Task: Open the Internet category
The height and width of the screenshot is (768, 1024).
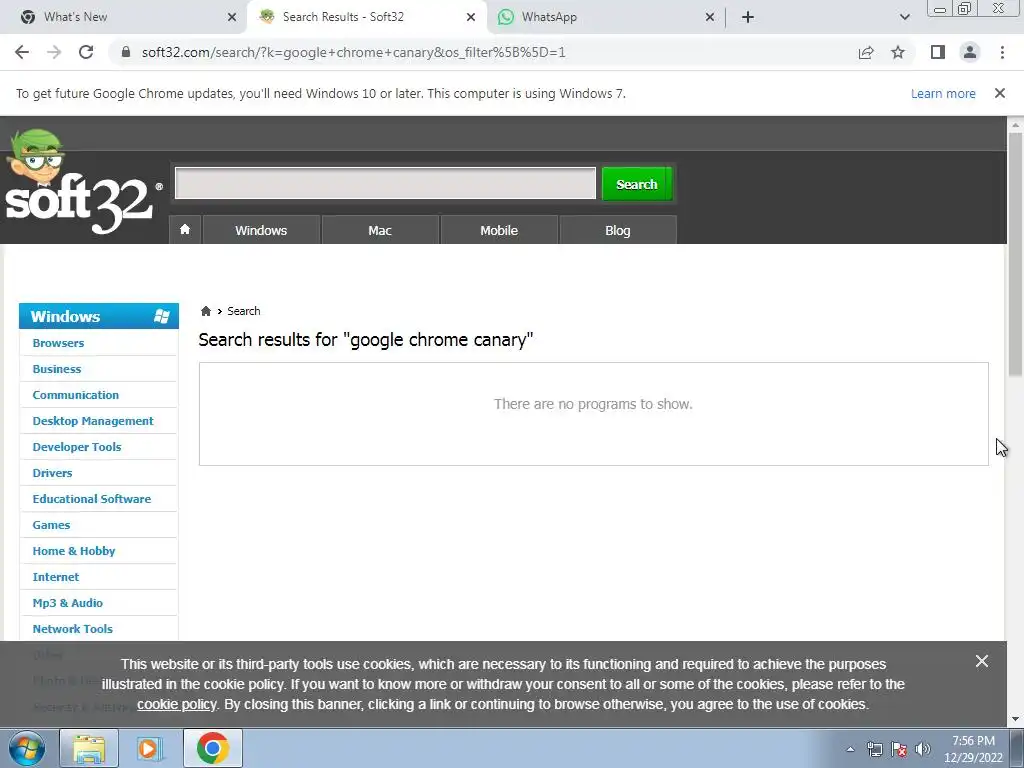Action: pyautogui.click(x=56, y=577)
